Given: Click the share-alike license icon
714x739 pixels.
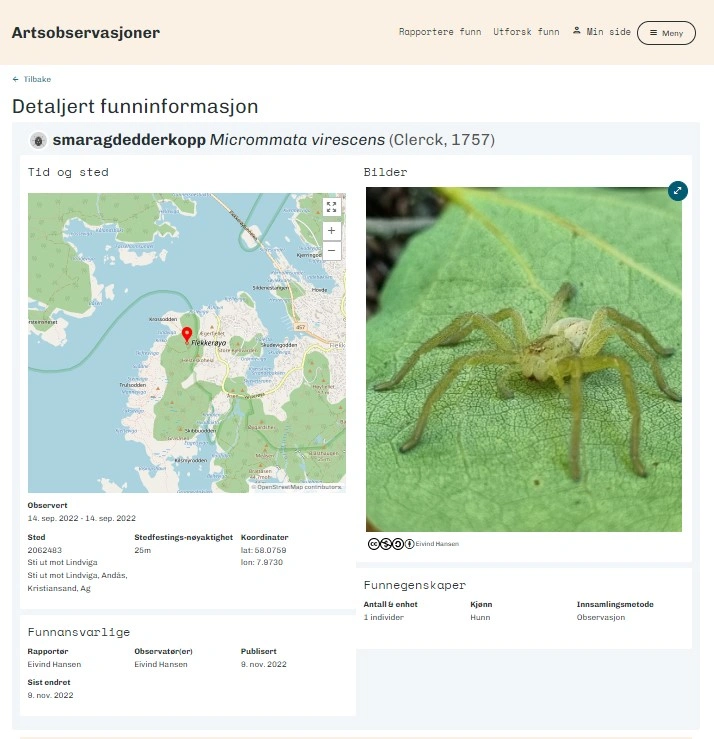Looking at the screenshot, I should 398,544.
